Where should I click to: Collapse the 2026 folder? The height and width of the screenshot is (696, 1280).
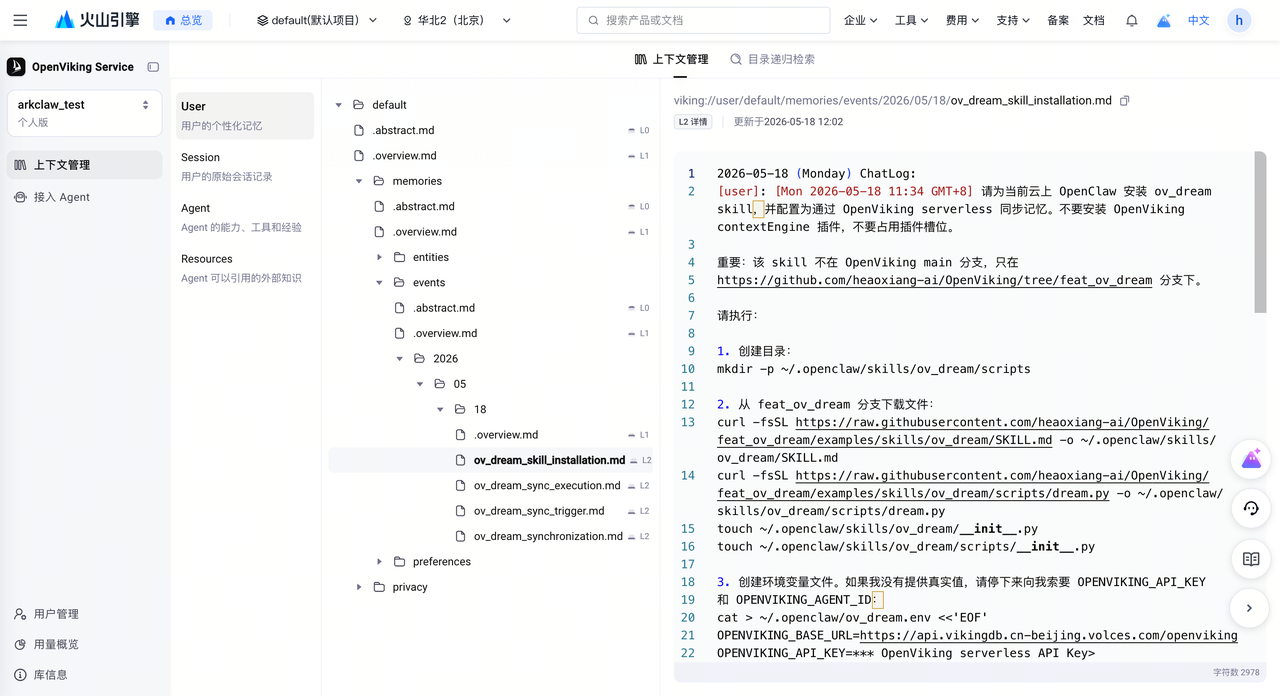[399, 359]
